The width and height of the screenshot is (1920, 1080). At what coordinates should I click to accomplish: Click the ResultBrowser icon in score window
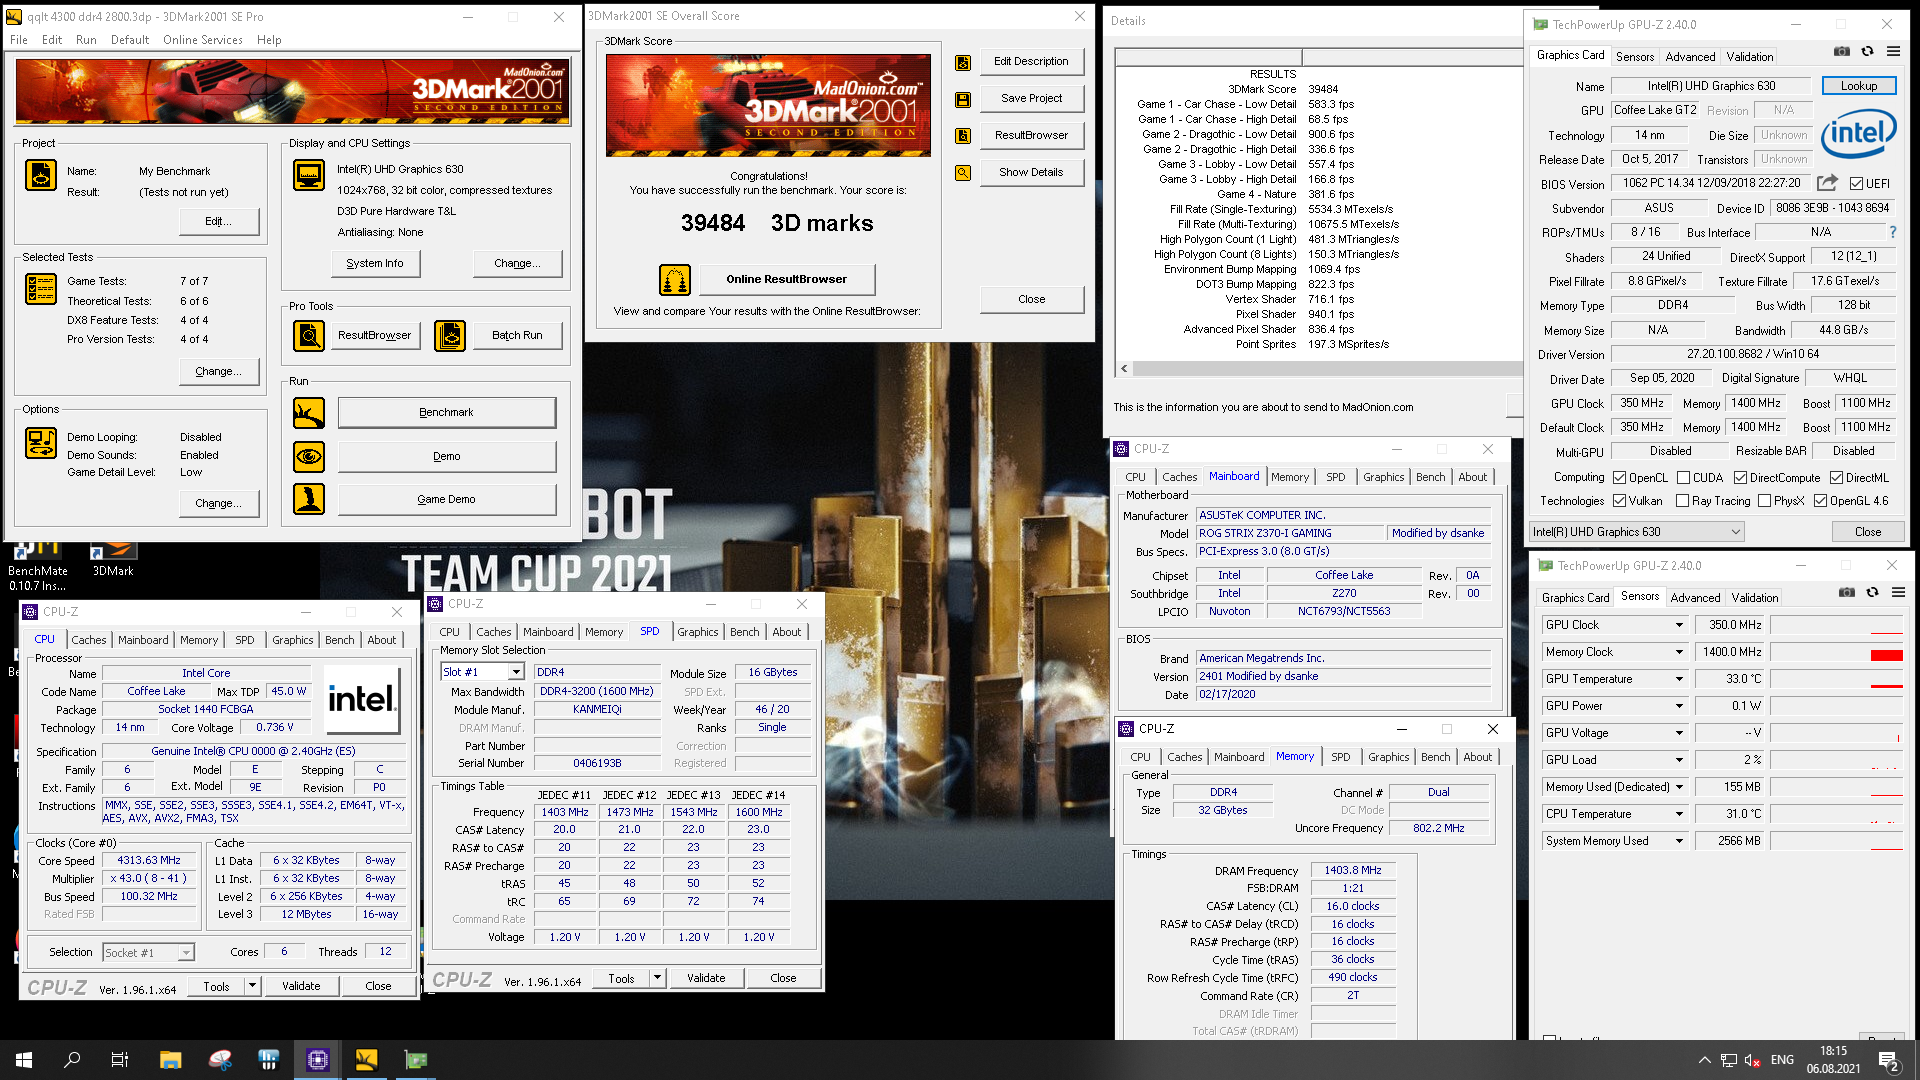point(963,136)
